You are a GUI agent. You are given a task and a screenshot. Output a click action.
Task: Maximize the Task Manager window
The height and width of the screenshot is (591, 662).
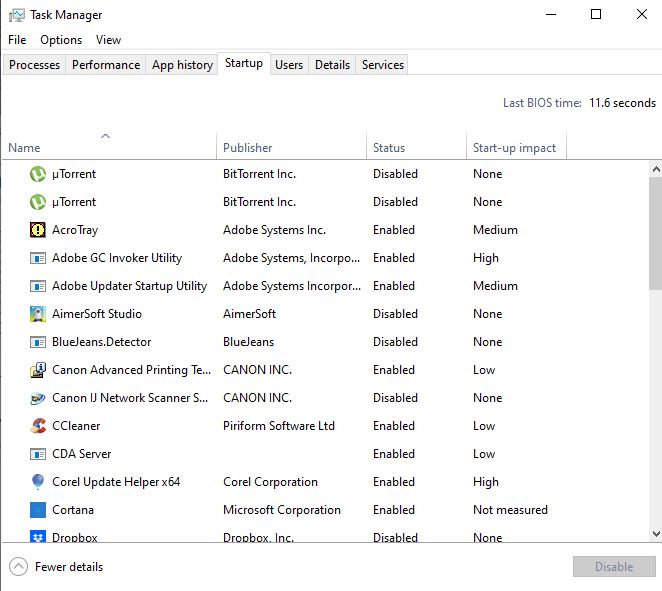coord(596,15)
